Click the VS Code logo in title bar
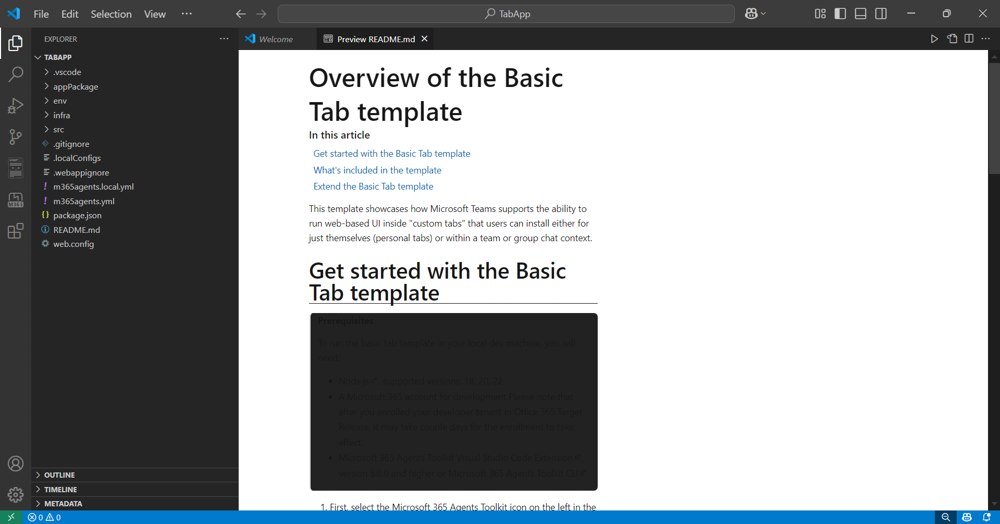This screenshot has height=524, width=1000. (13, 13)
